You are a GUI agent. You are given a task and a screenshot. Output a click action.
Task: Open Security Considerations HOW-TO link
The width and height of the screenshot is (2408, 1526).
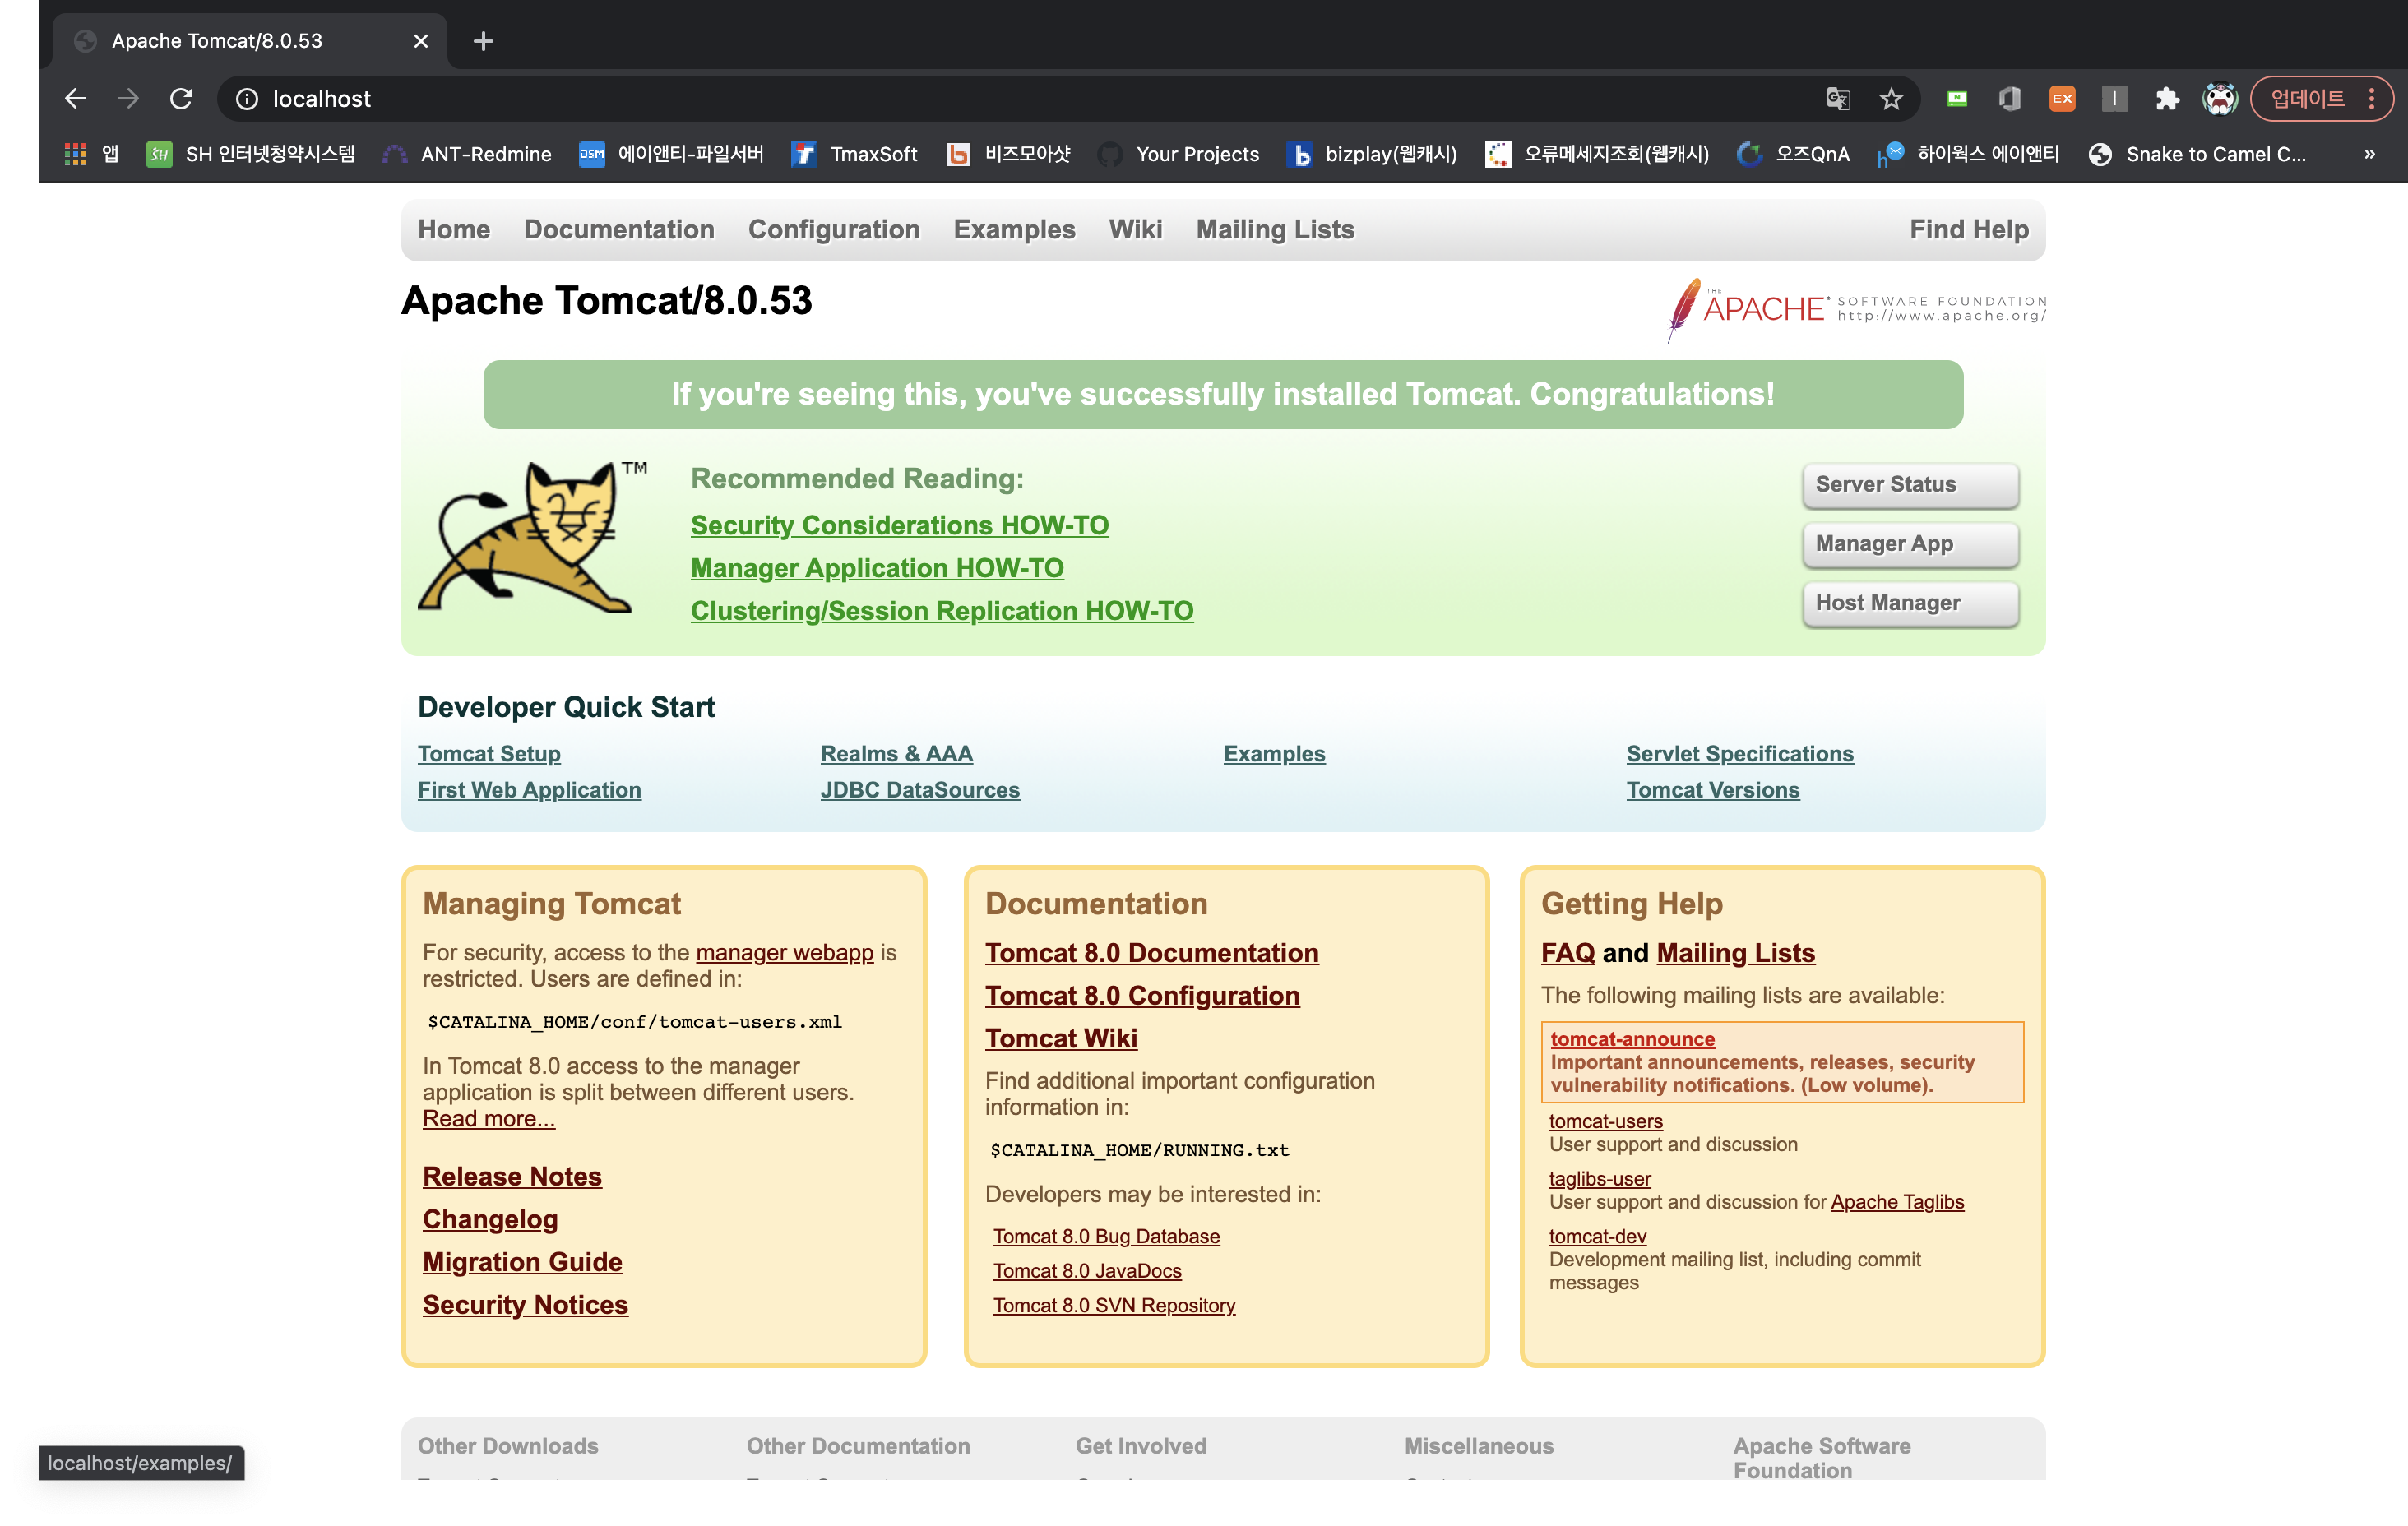point(899,525)
